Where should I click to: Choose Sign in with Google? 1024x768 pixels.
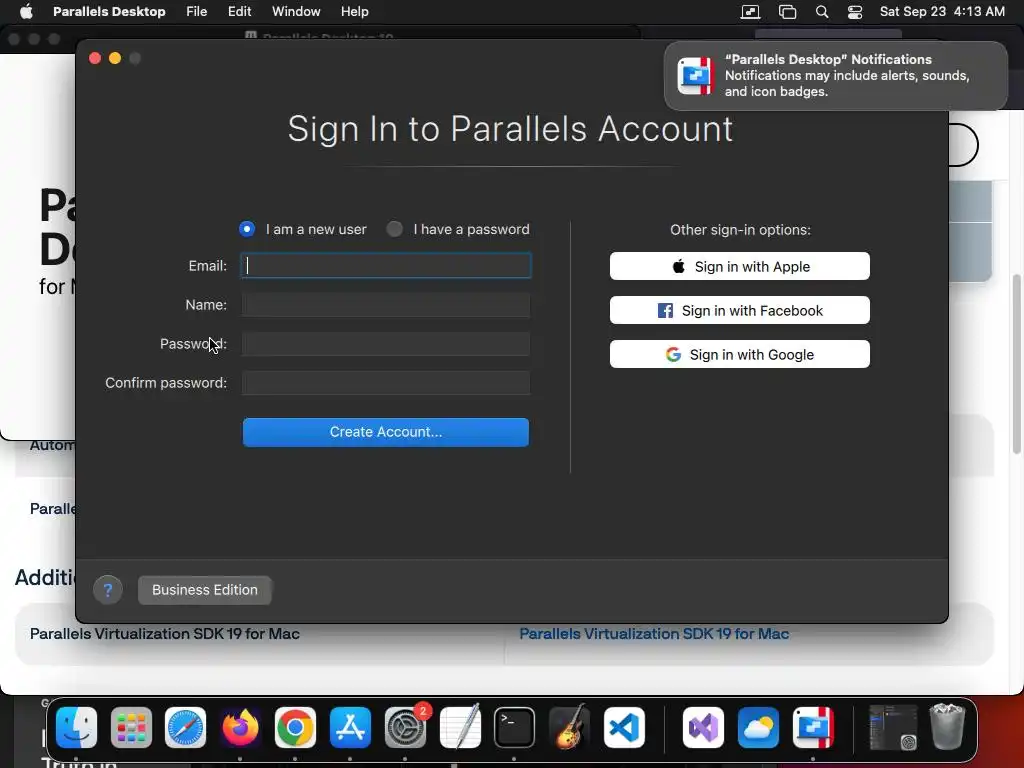(x=740, y=355)
